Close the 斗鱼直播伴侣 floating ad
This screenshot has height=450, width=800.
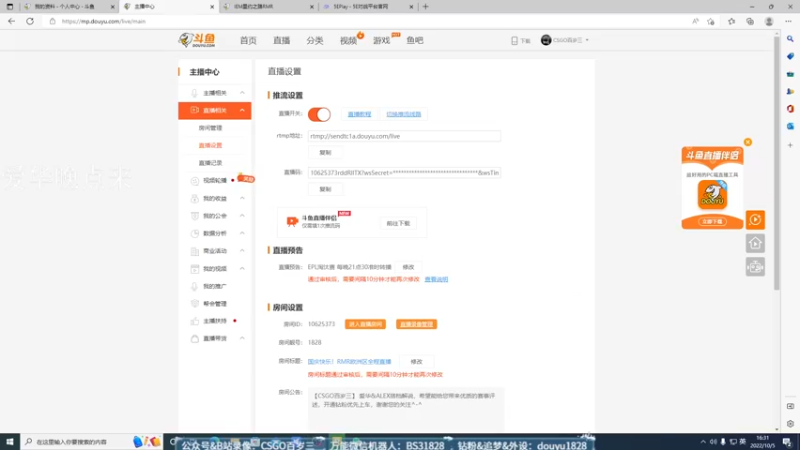(748, 142)
